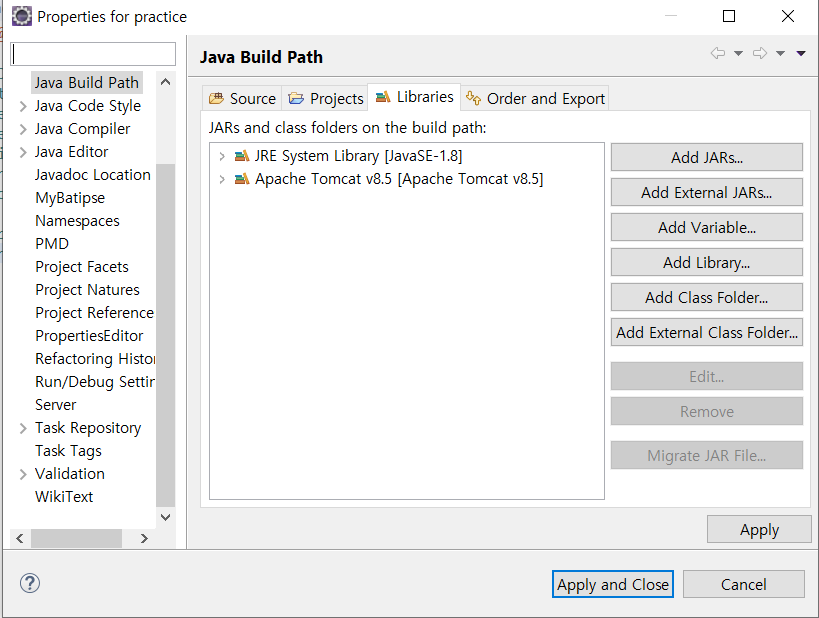Screen dimensions: 819x618
Task: Click the filter text input field
Action: 93,54
